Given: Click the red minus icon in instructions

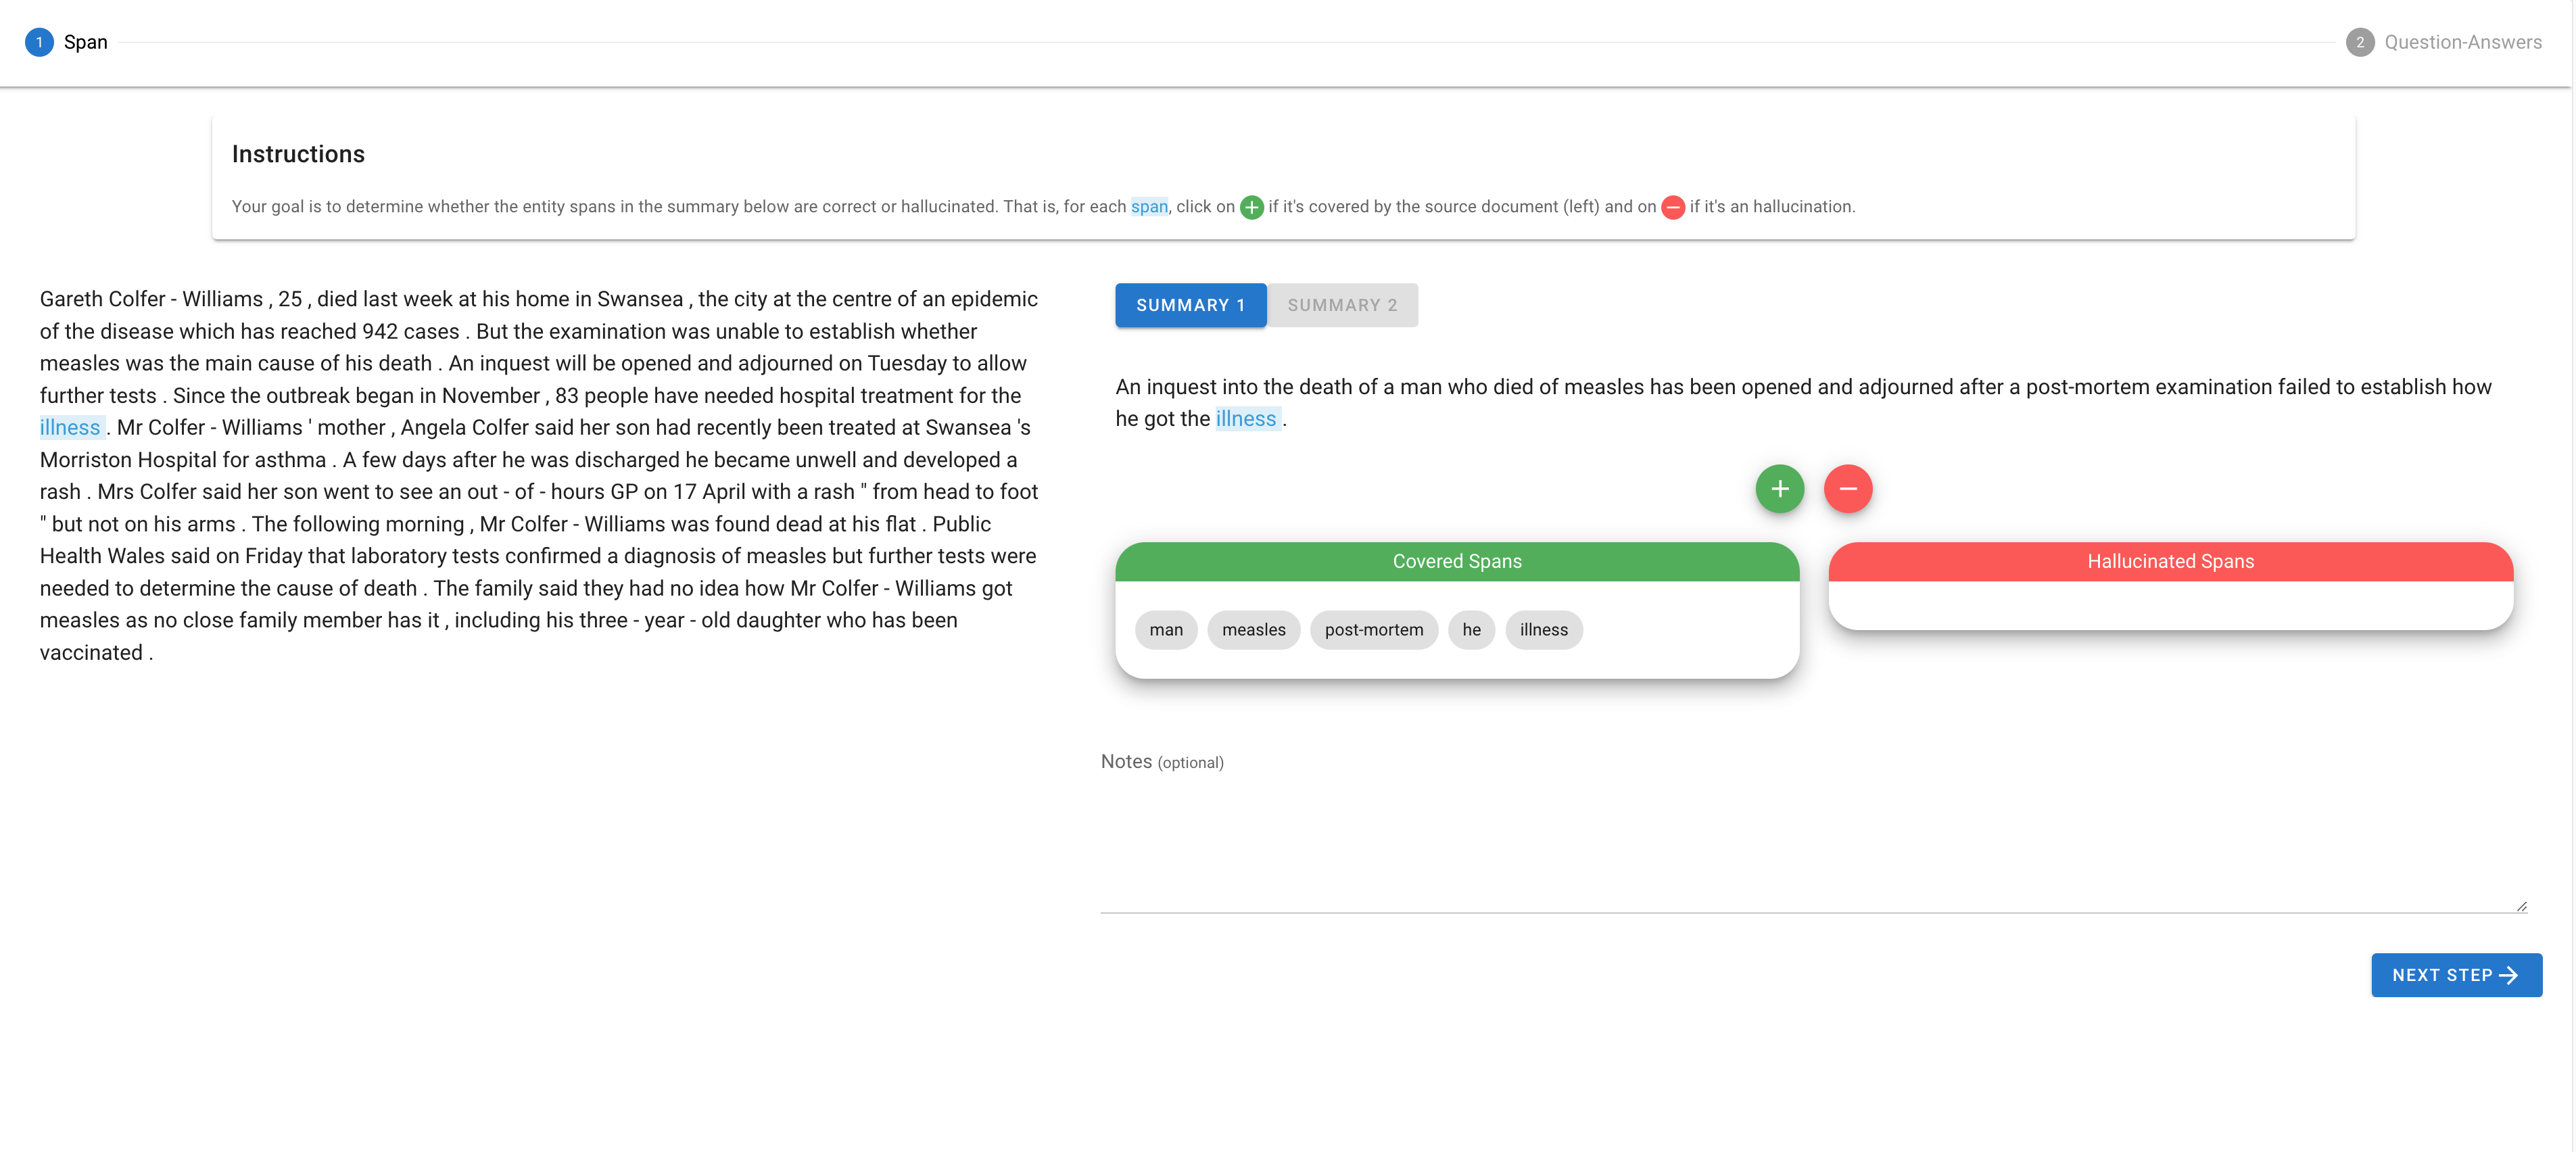Looking at the screenshot, I should (1672, 207).
